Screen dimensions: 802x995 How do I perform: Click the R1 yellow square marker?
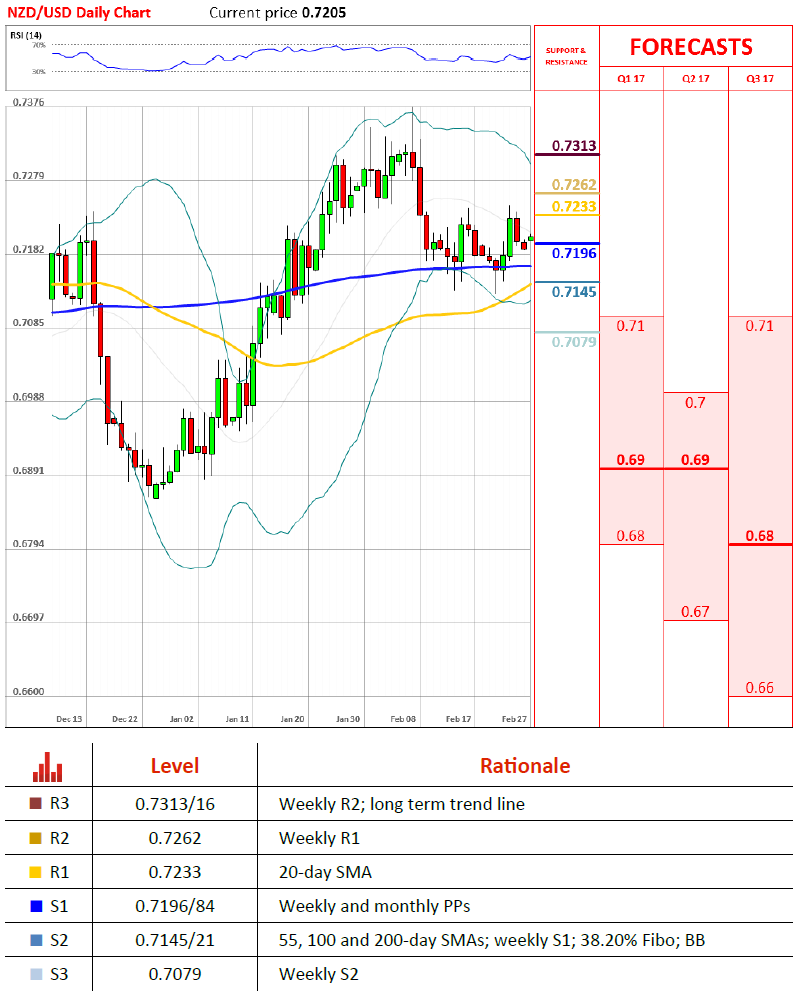36,872
